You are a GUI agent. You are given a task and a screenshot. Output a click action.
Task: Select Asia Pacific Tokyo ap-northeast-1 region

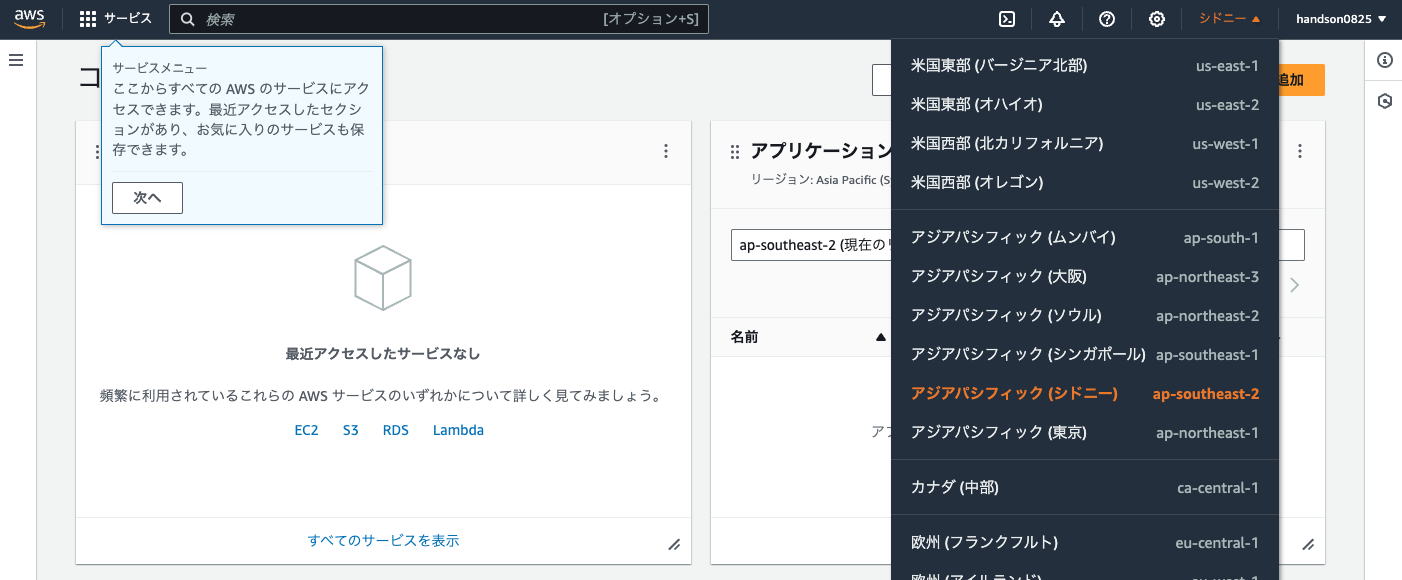(x=1085, y=433)
